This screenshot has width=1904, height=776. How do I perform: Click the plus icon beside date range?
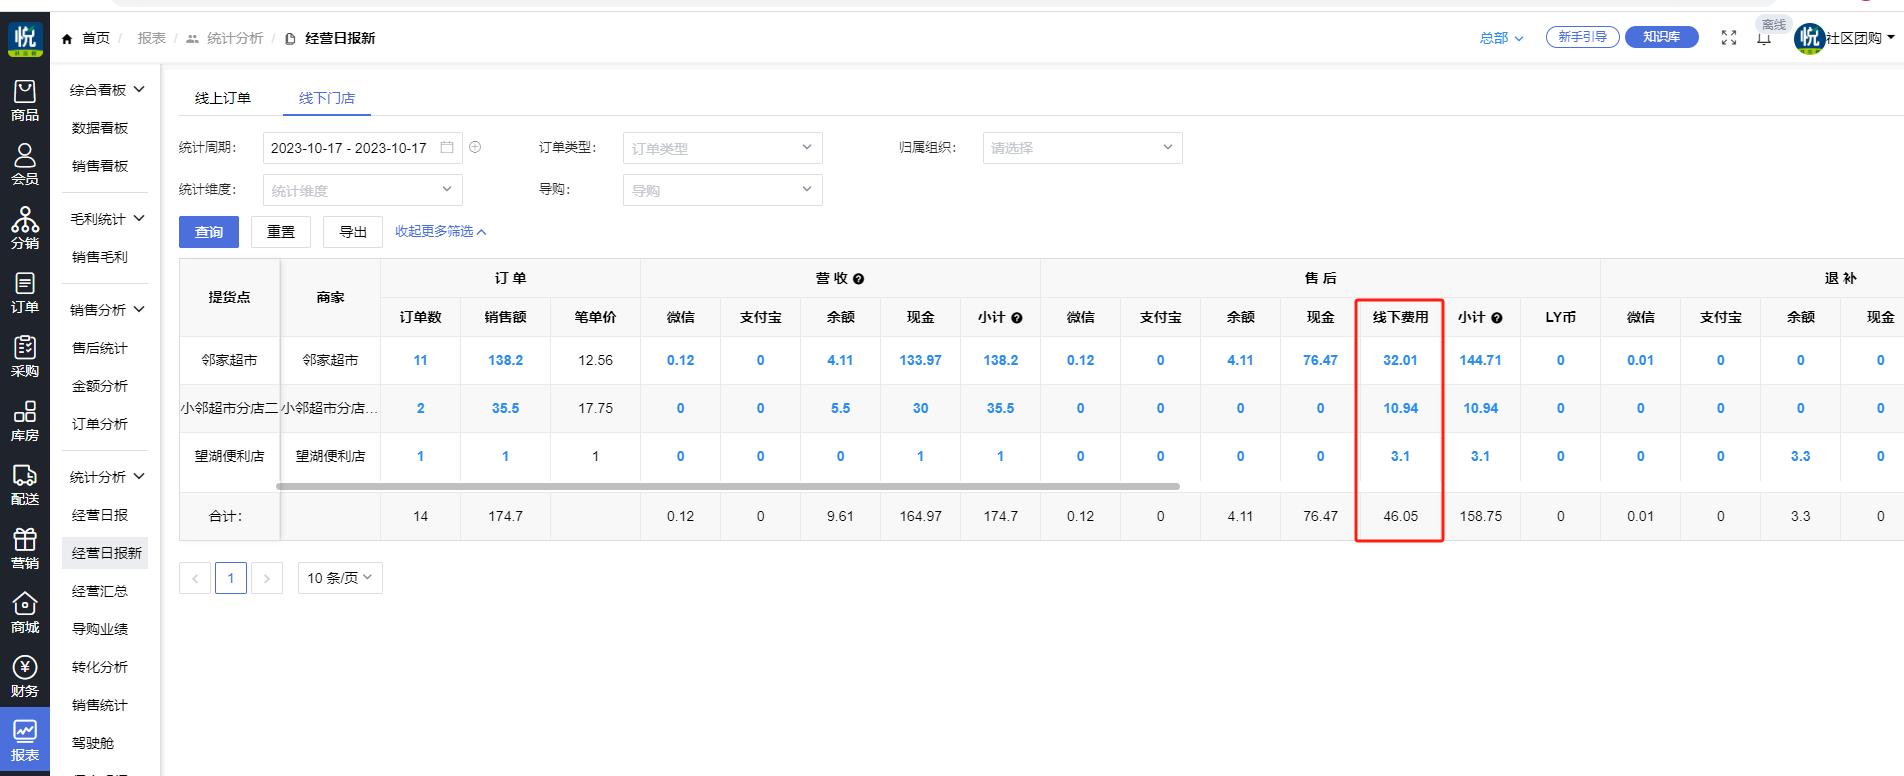475,147
